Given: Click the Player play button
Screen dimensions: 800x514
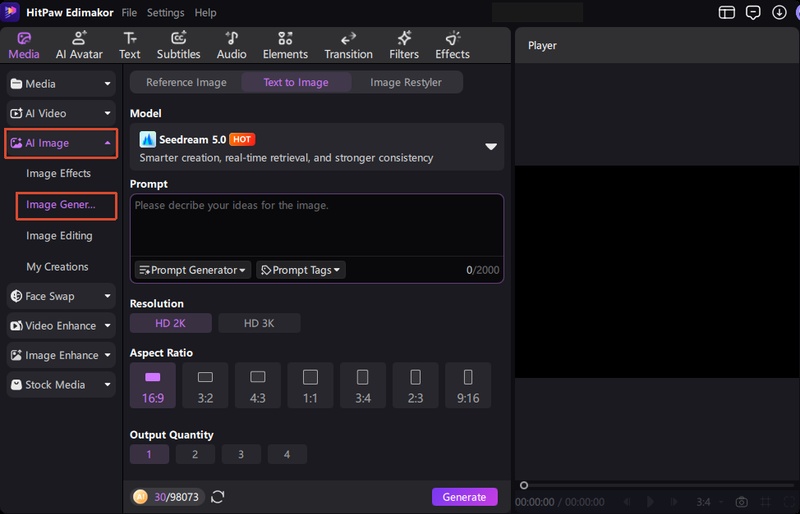Looking at the screenshot, I should [x=651, y=502].
